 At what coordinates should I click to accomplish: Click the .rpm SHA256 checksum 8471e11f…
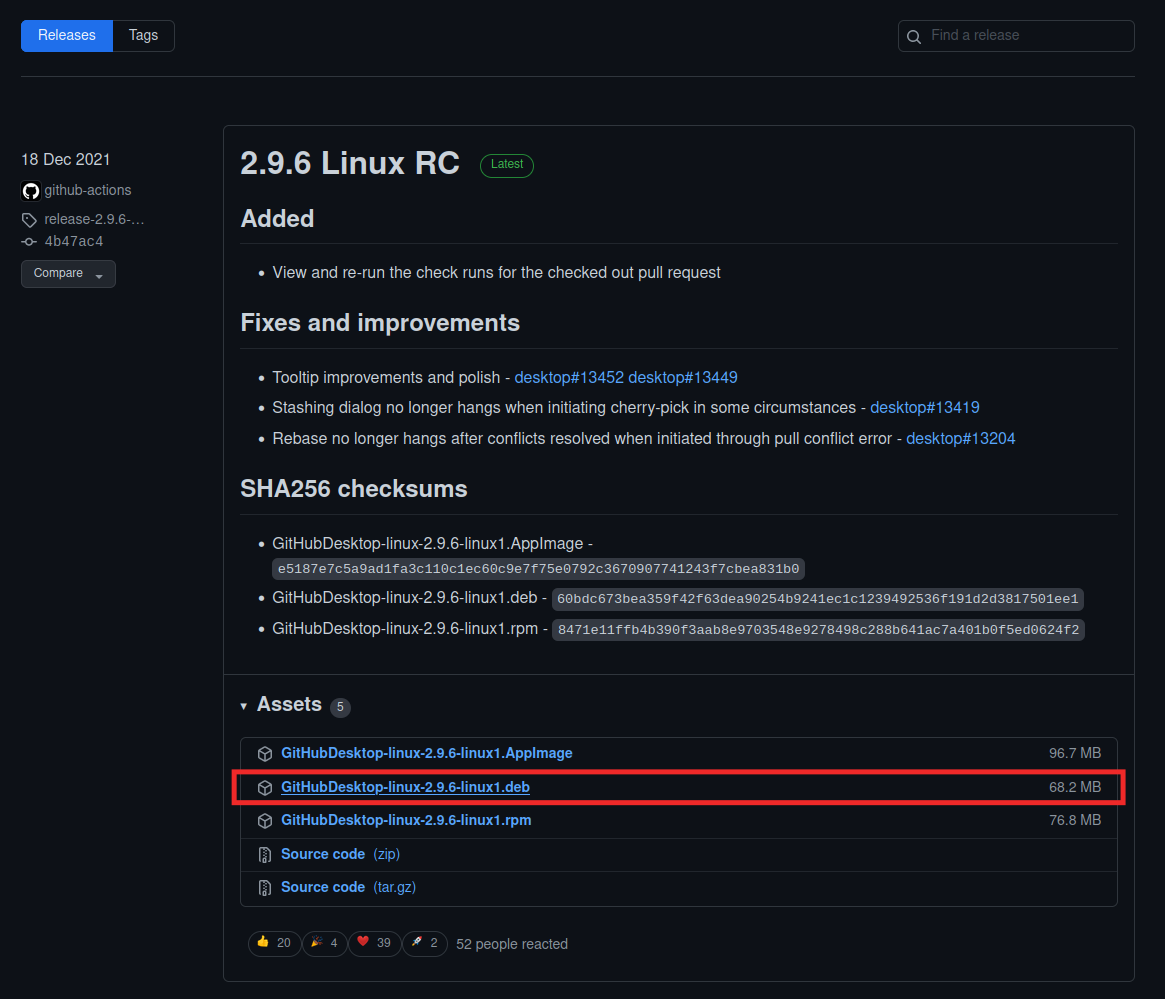pyautogui.click(x=818, y=630)
